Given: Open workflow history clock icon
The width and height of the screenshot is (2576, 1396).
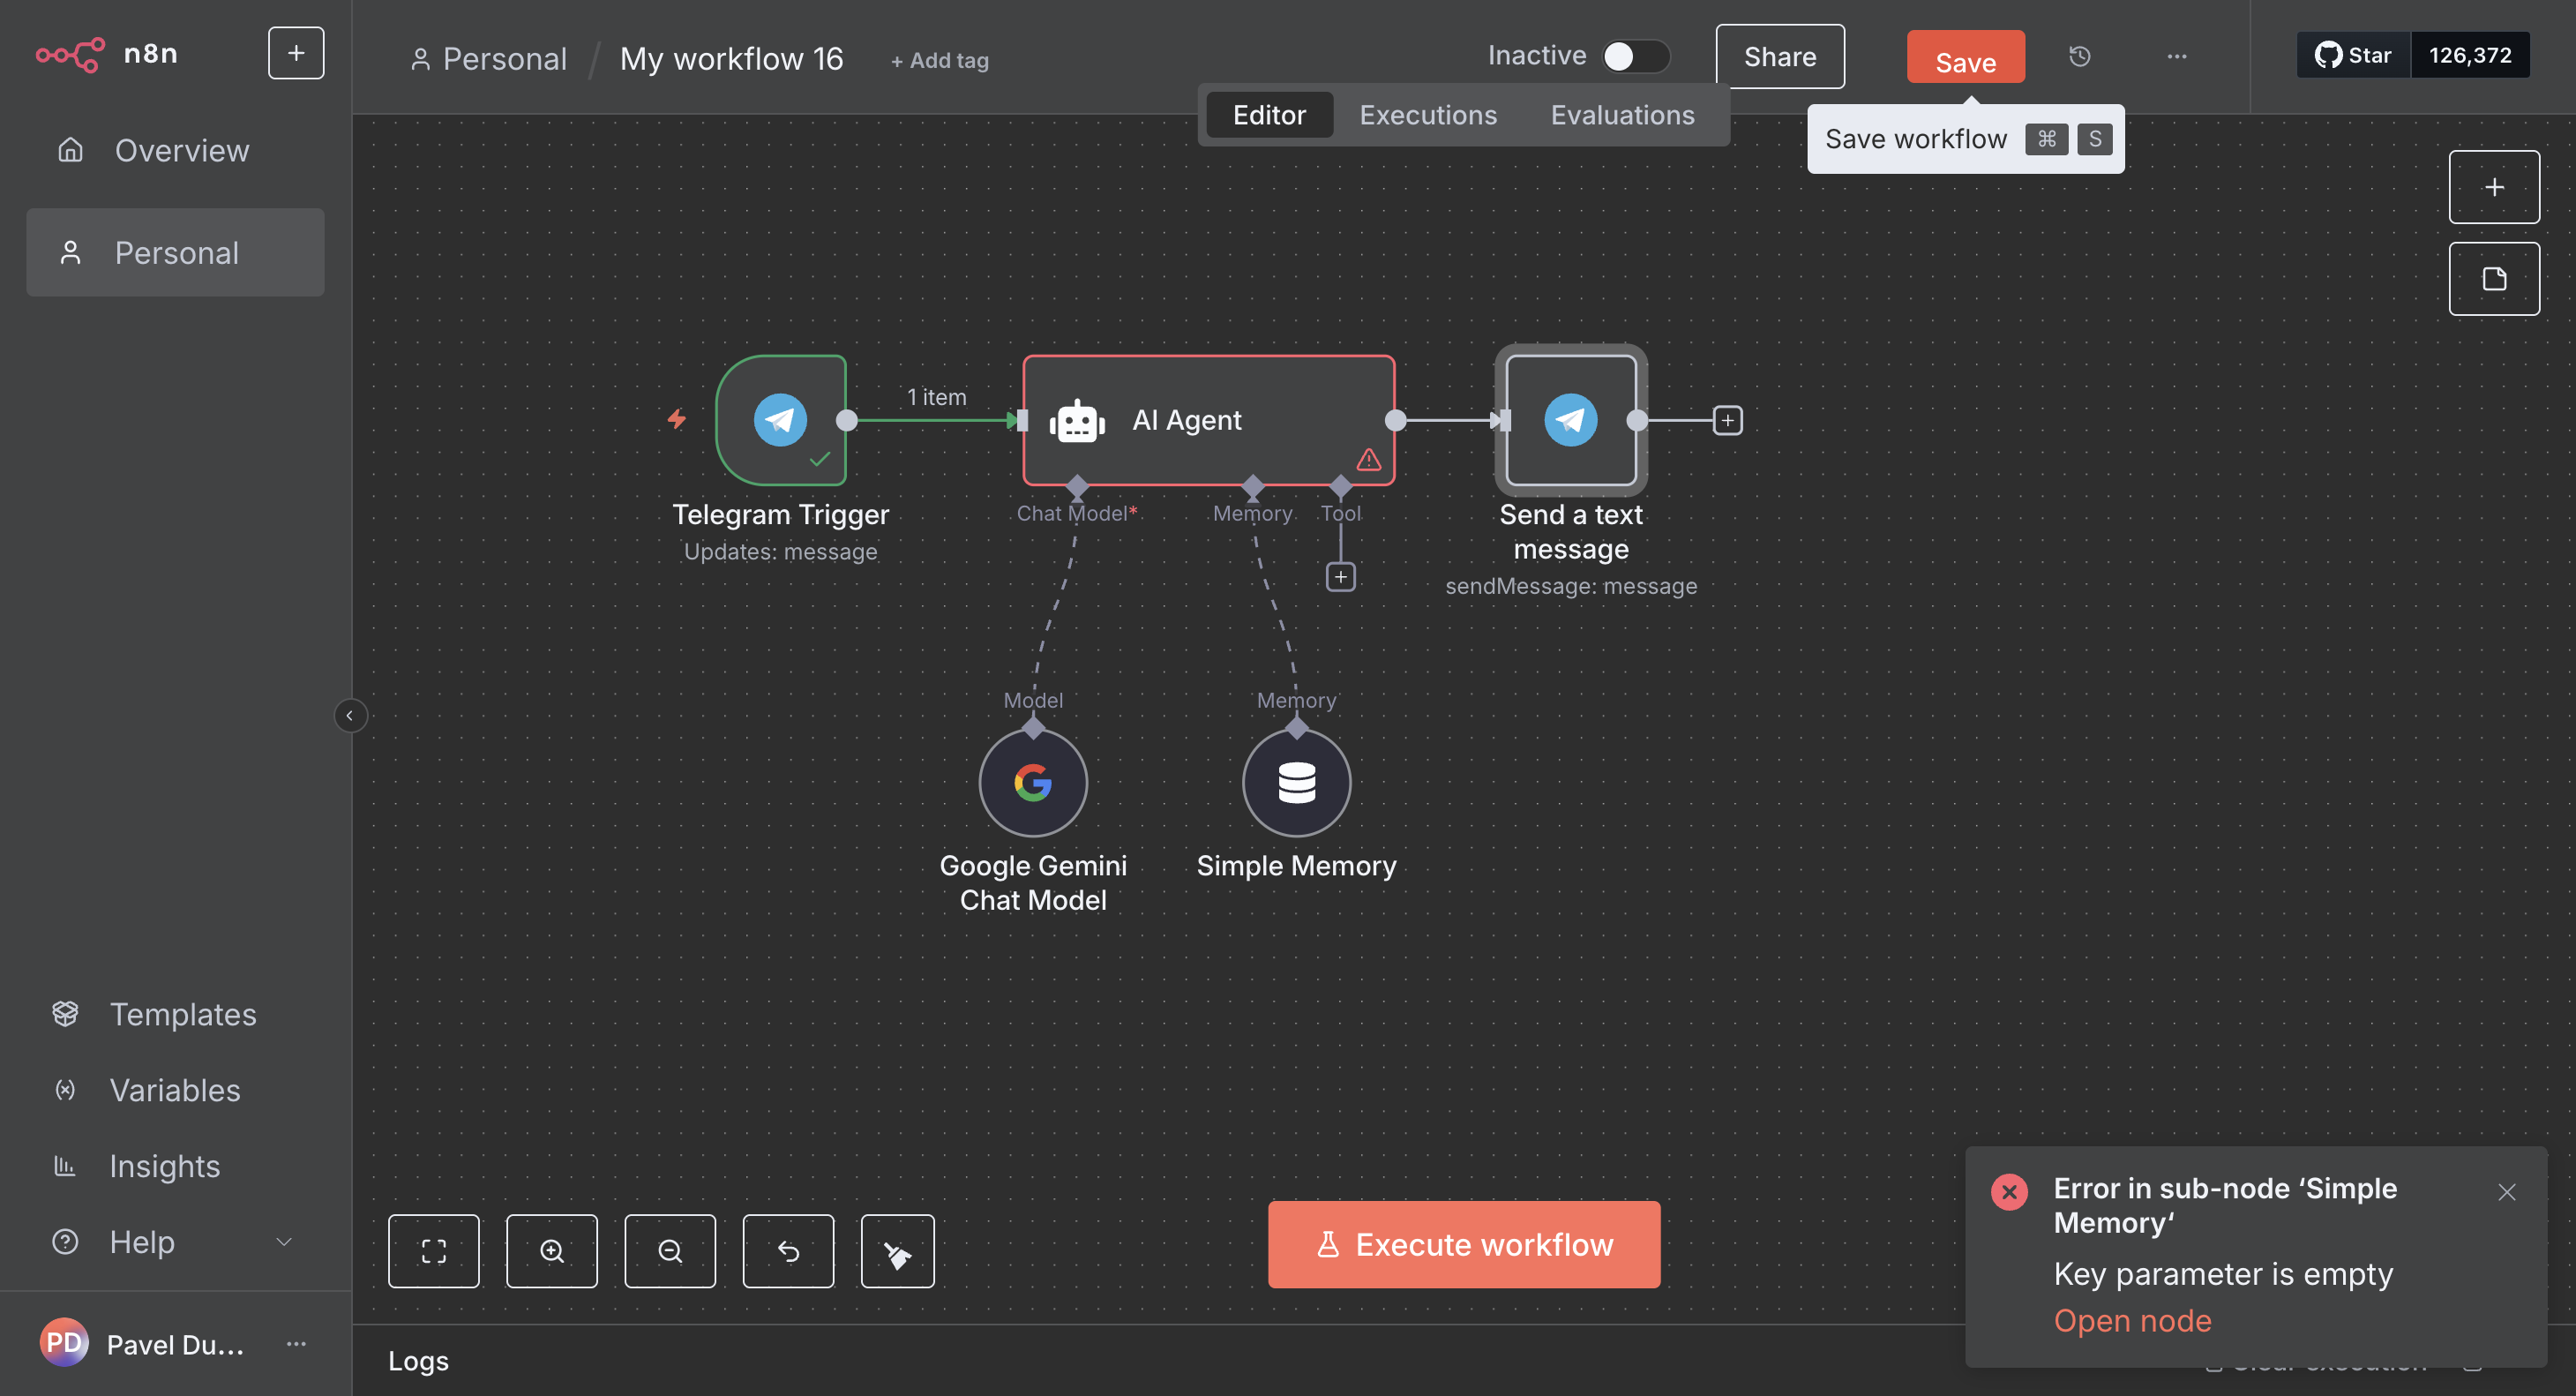Looking at the screenshot, I should 2079,56.
